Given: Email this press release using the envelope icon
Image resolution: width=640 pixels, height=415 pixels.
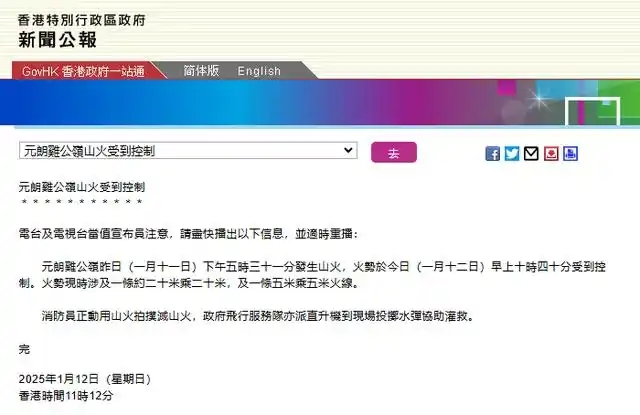Looking at the screenshot, I should 531,154.
